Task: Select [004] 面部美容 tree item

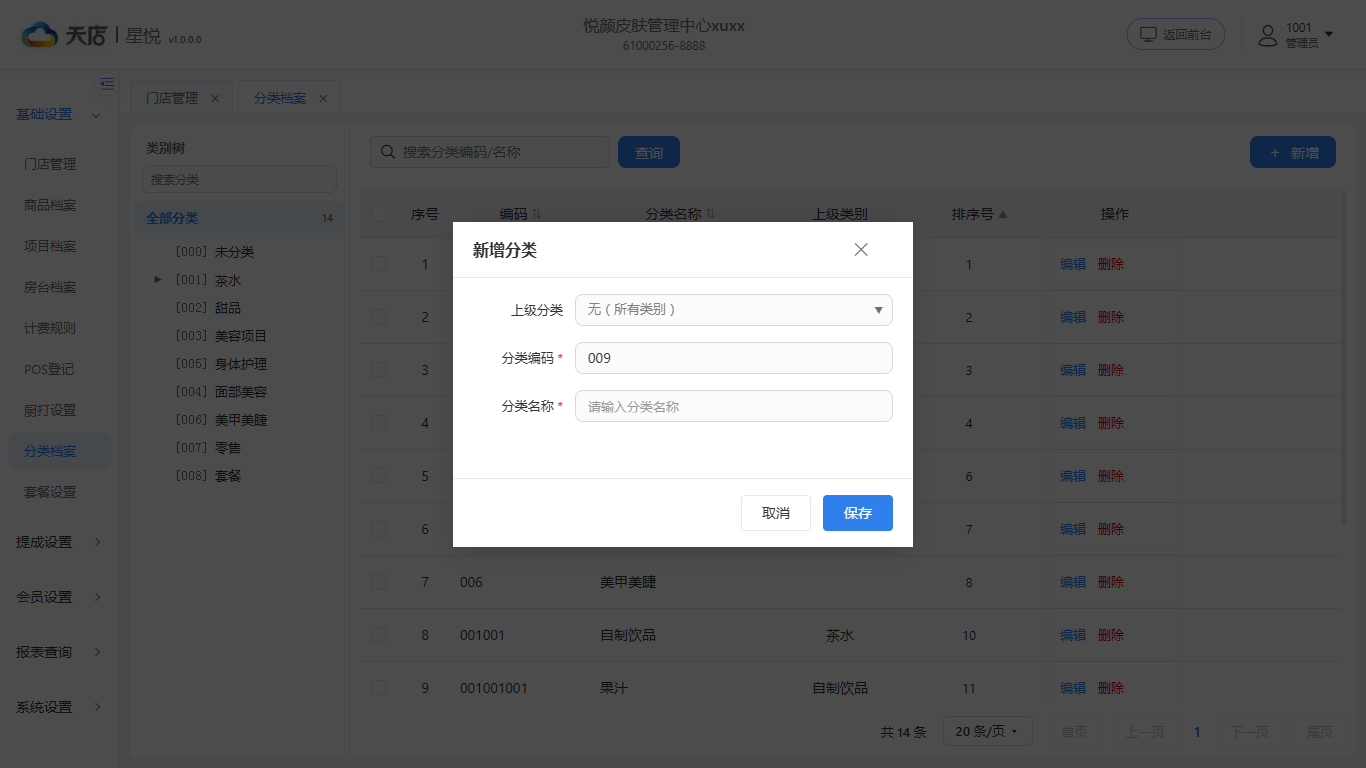Action: [221, 392]
